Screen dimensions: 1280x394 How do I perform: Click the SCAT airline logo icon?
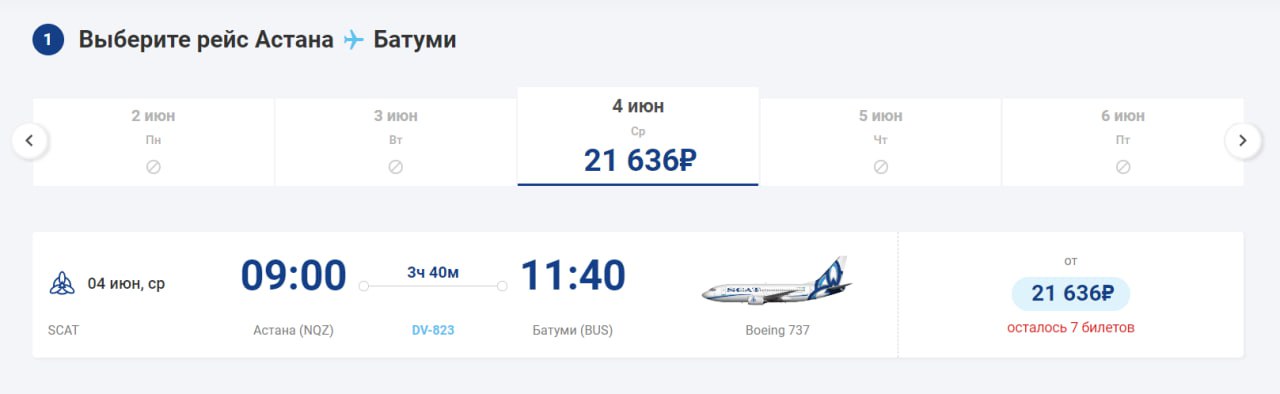pos(62,283)
